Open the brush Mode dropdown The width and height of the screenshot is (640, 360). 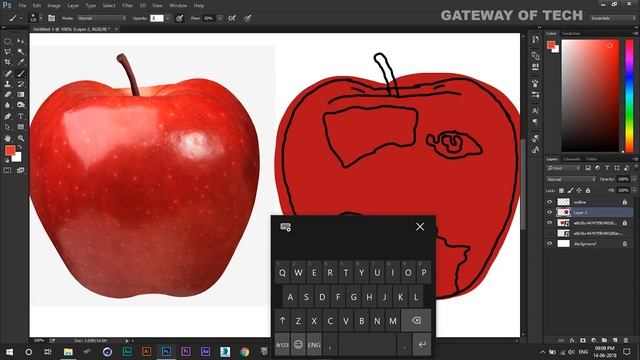coord(102,18)
